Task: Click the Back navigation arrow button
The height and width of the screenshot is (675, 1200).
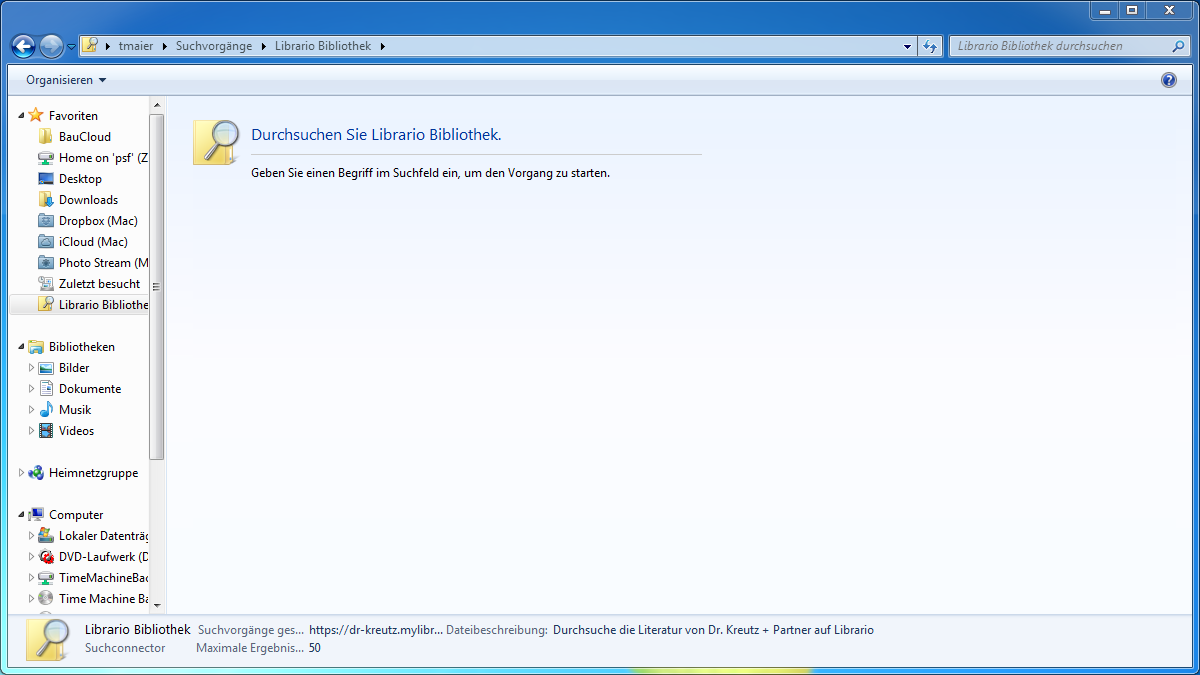Action: click(23, 46)
